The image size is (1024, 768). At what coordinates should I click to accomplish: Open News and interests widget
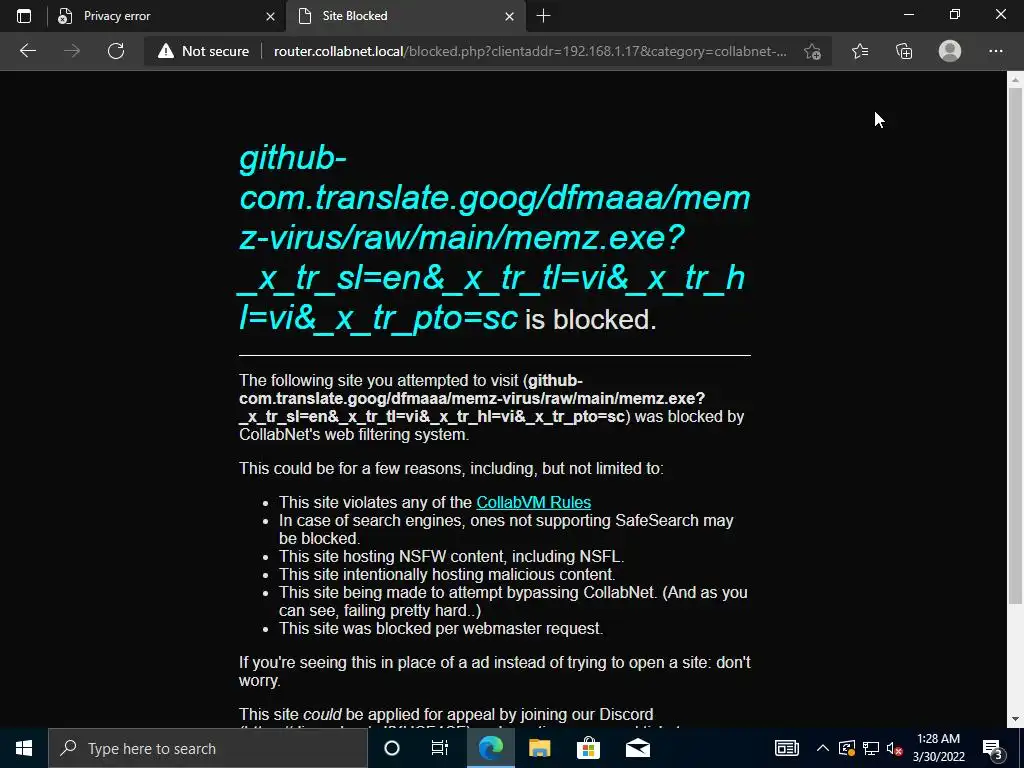click(786, 748)
